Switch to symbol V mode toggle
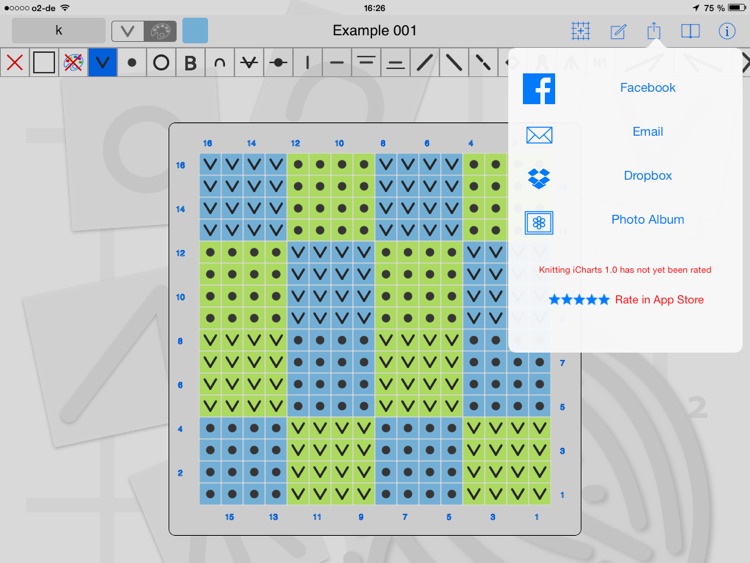 click(128, 32)
